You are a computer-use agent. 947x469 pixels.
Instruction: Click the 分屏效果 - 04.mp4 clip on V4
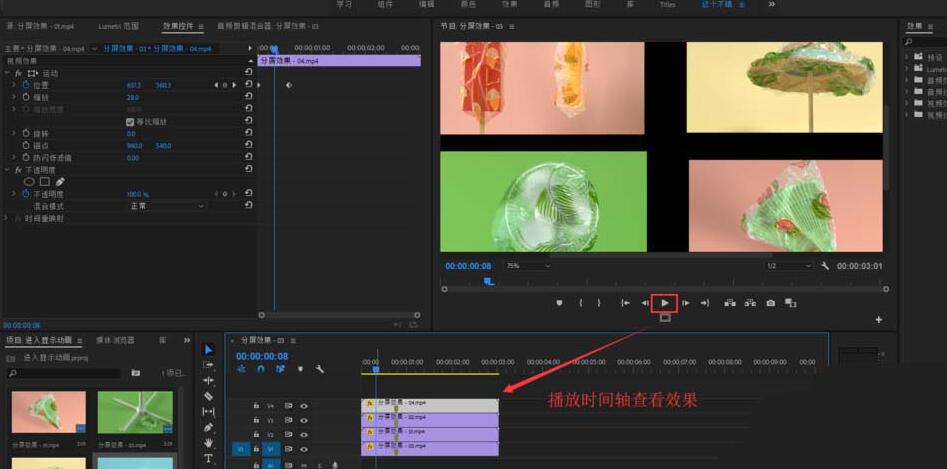click(430, 405)
